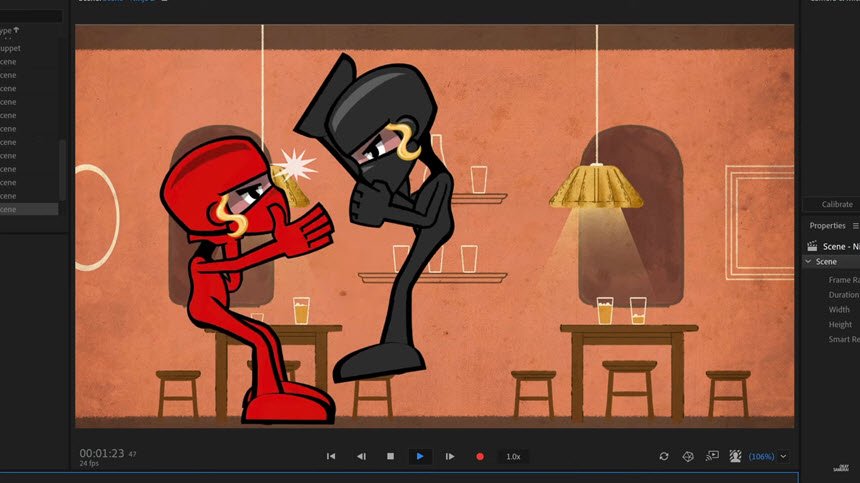Click the 00:01:23 timecode display
The height and width of the screenshot is (483, 860).
(x=102, y=453)
